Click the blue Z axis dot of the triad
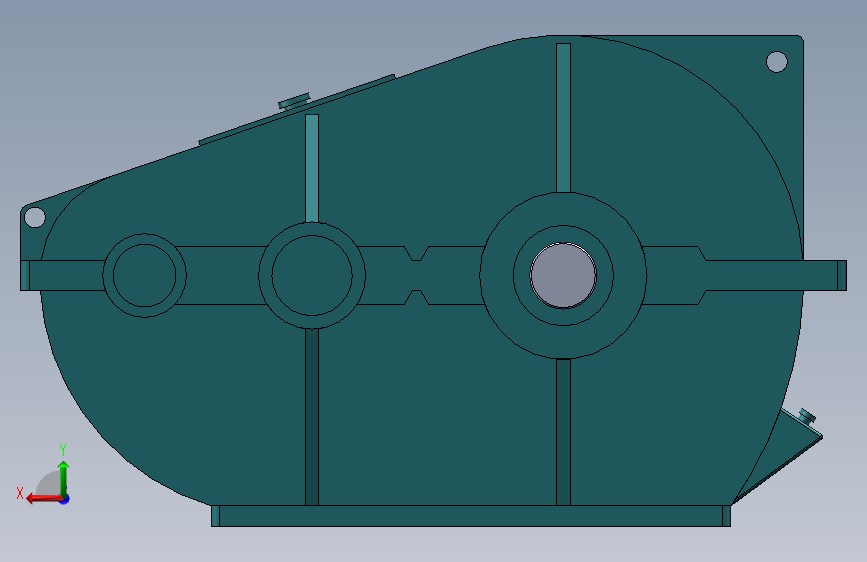The width and height of the screenshot is (867, 562). [x=65, y=500]
